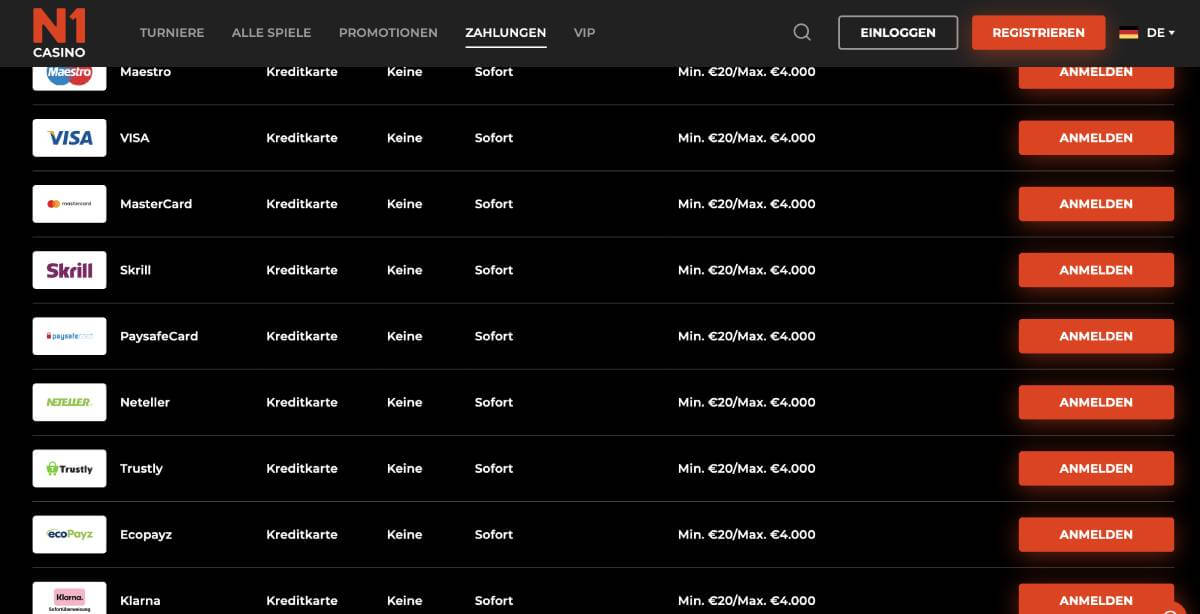This screenshot has width=1200, height=614.
Task: Click Anmelden in the Klarna row
Action: click(1096, 599)
